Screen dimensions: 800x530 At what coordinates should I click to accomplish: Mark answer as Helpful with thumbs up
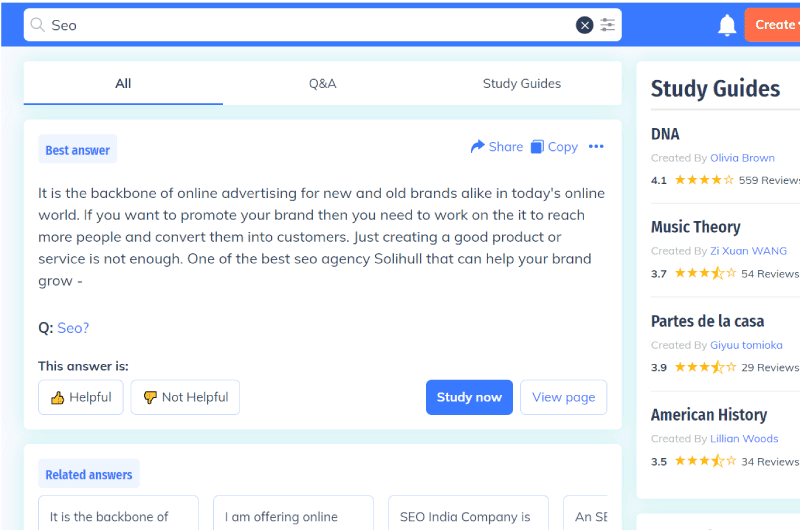pyautogui.click(x=81, y=397)
